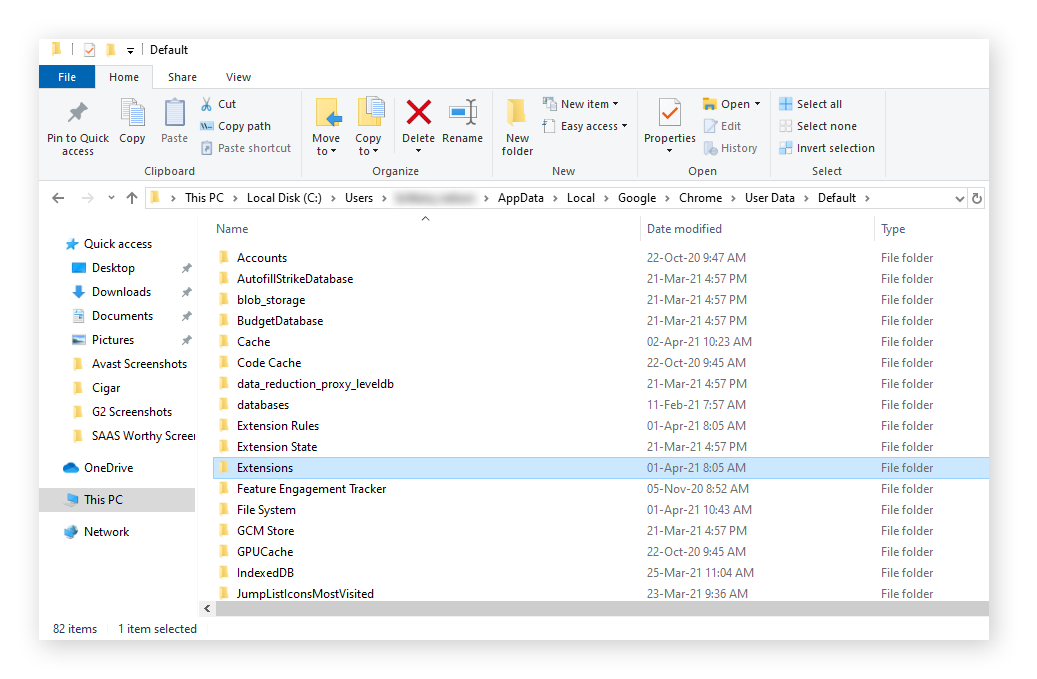The height and width of the screenshot is (679, 1037).
Task: Switch to the View ribbon tab
Action: pos(238,76)
